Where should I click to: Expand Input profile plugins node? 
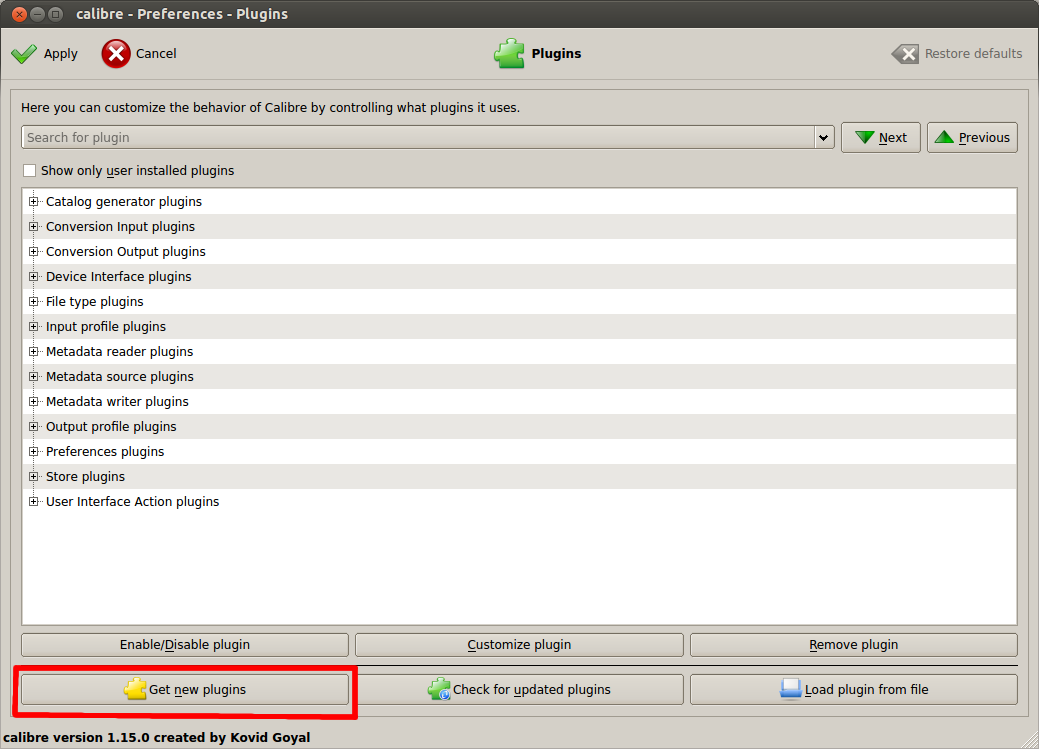pyautogui.click(x=33, y=327)
